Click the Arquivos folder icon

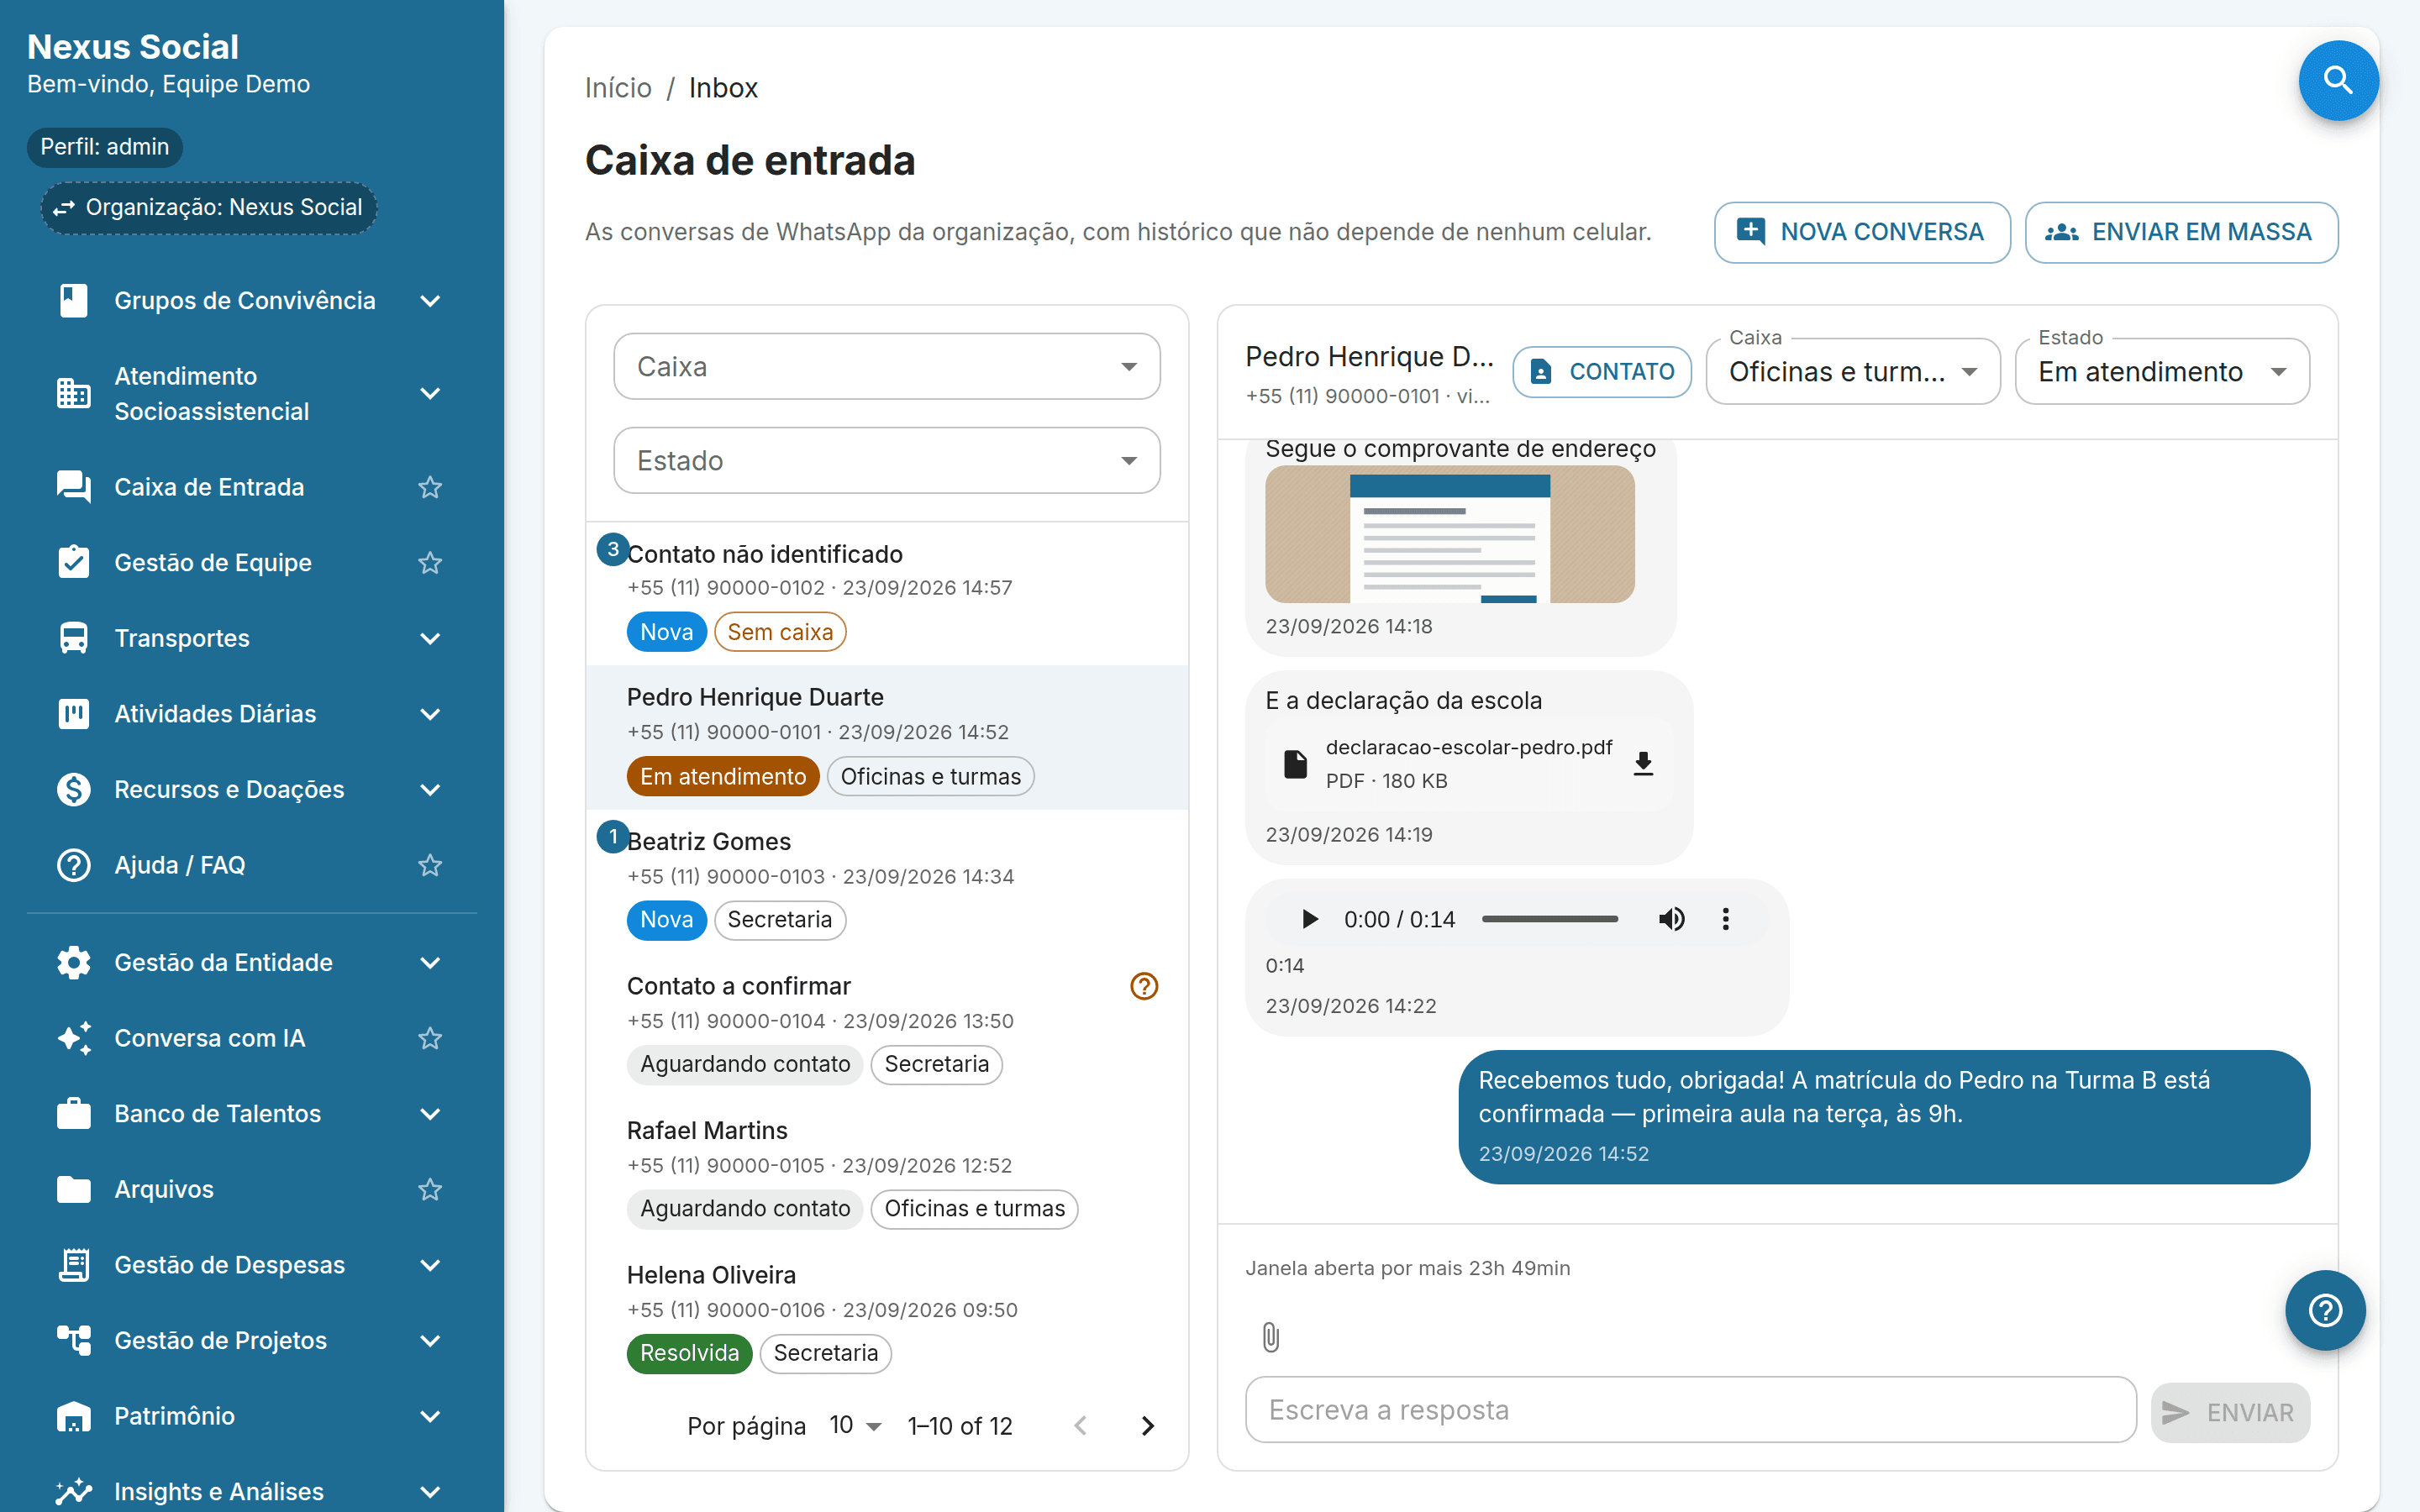click(73, 1189)
